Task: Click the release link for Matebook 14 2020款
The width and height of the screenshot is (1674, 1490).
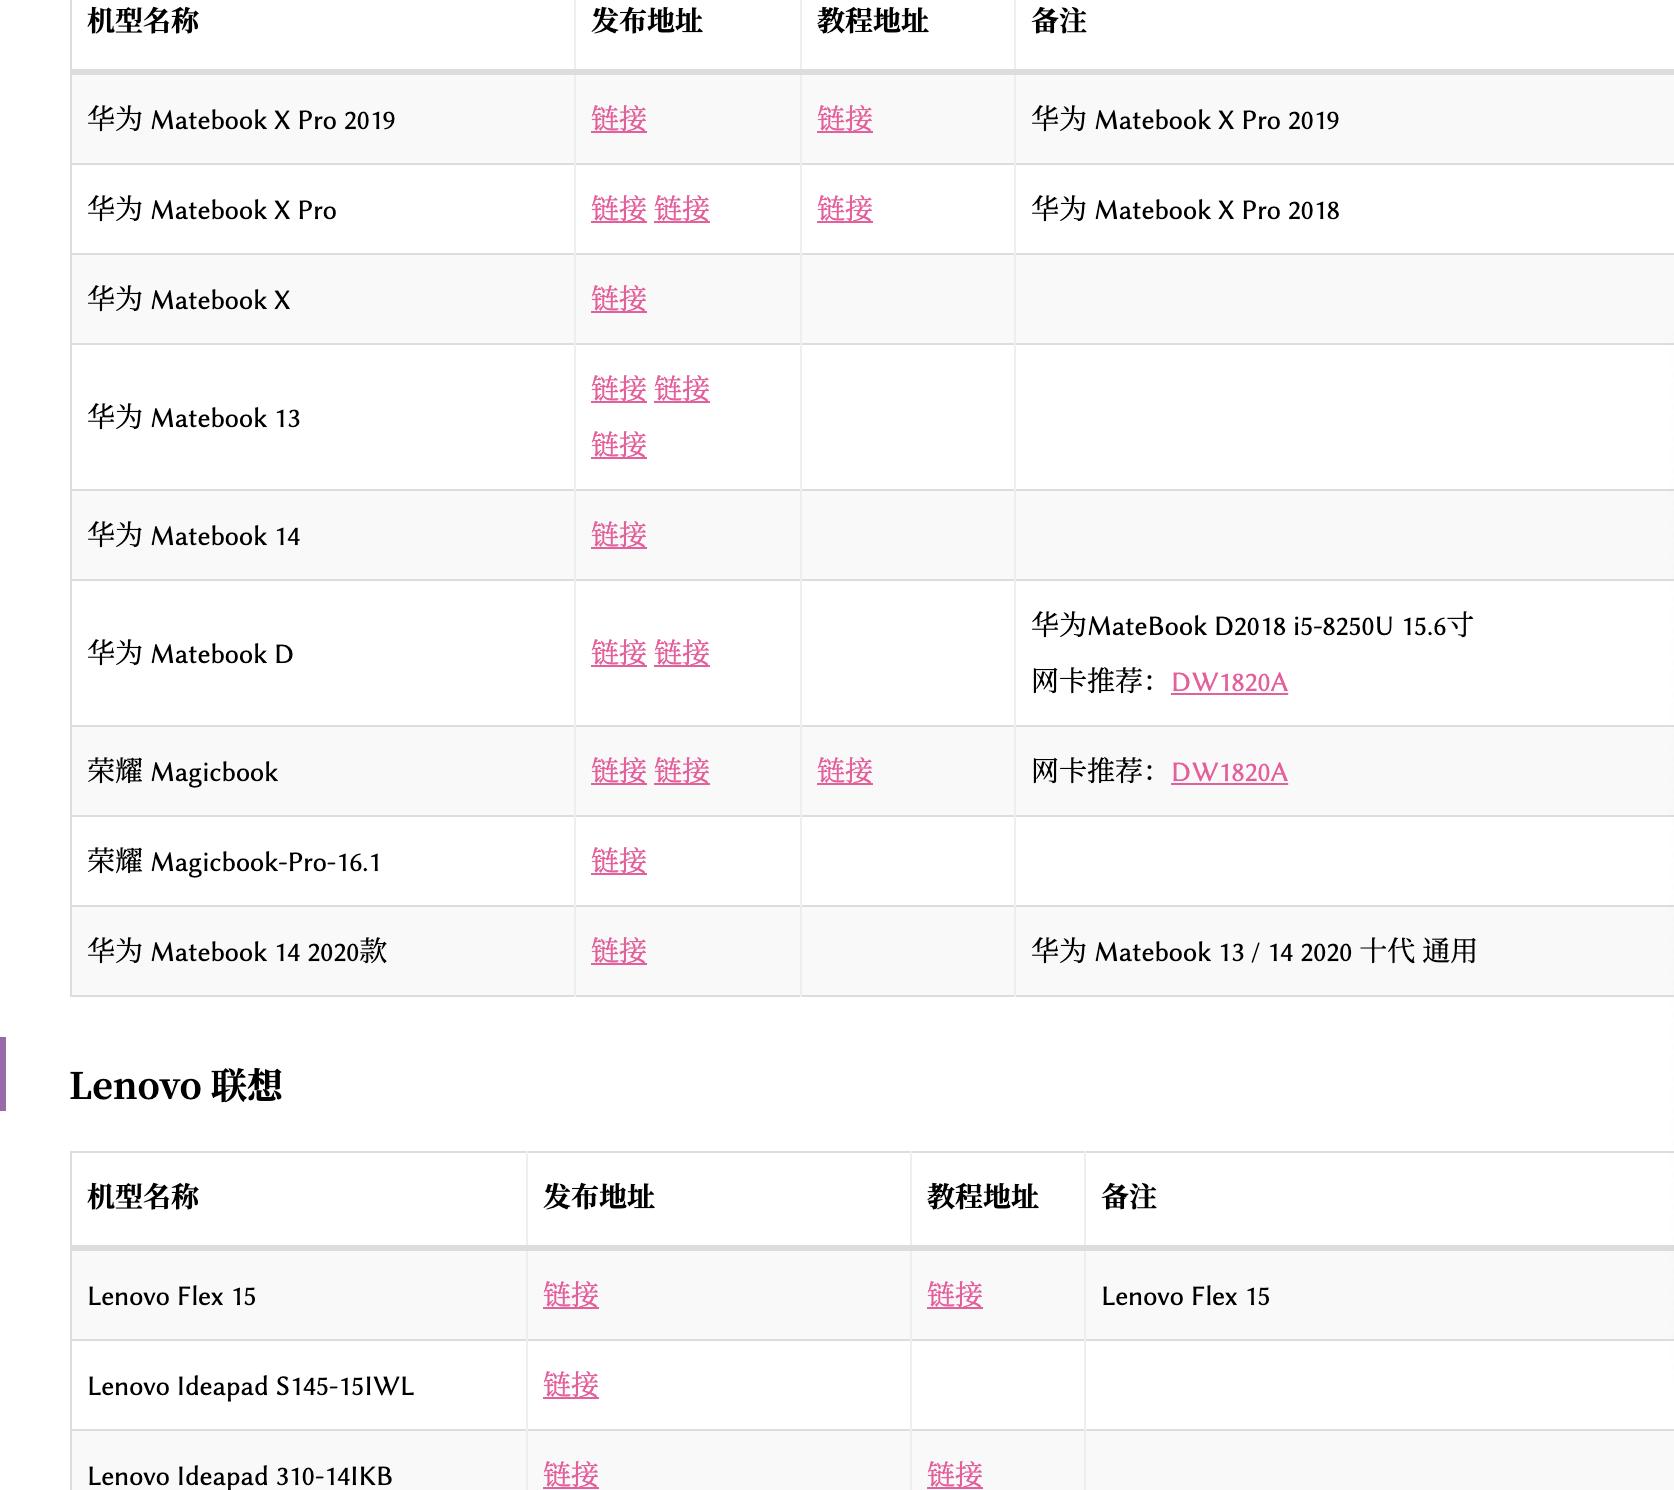Action: 619,952
